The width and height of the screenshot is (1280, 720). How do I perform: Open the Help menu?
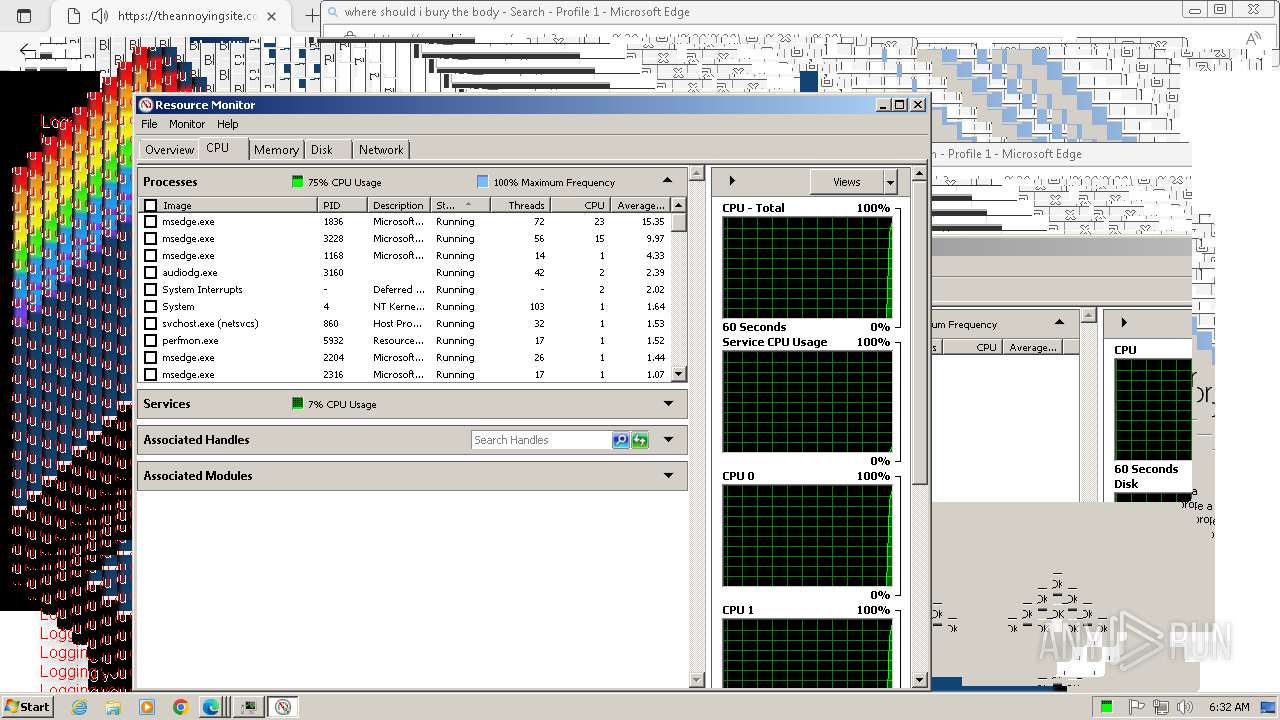(x=228, y=124)
